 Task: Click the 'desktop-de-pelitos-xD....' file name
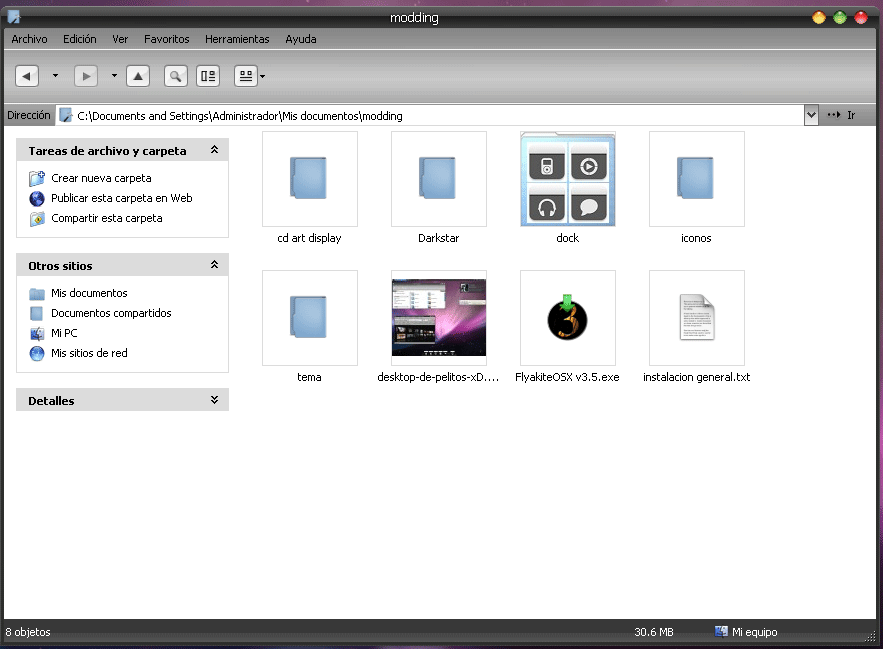[438, 377]
